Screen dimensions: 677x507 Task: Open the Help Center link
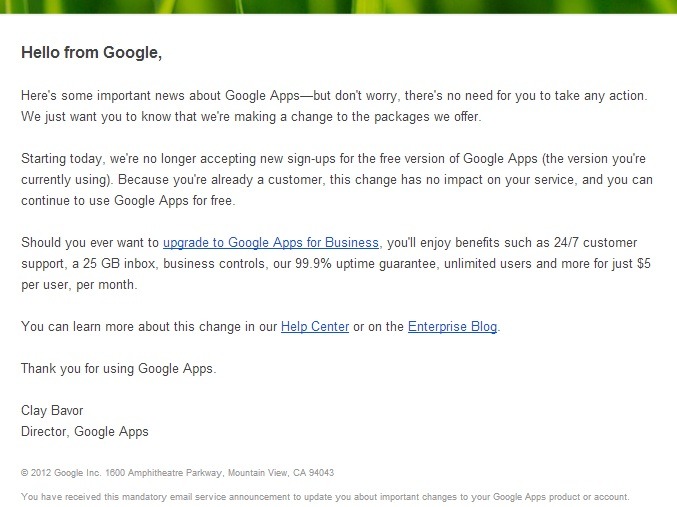pyautogui.click(x=315, y=326)
